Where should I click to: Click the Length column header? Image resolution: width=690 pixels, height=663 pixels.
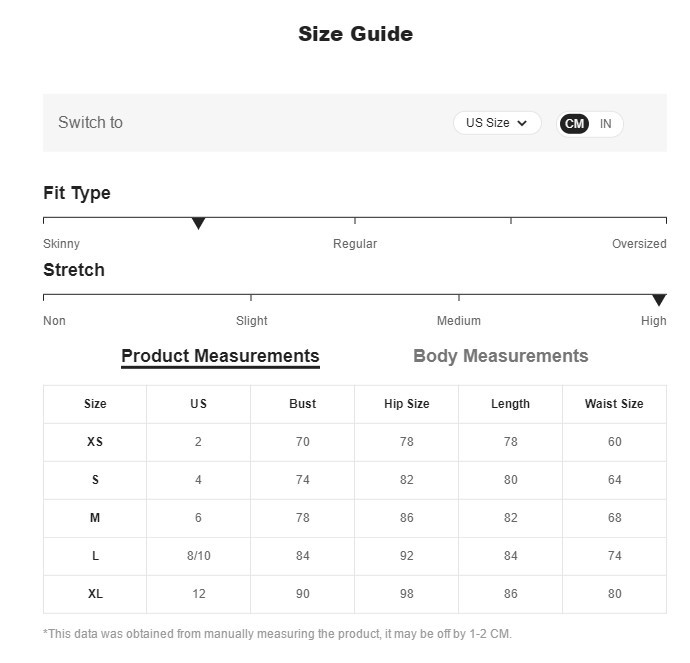510,404
